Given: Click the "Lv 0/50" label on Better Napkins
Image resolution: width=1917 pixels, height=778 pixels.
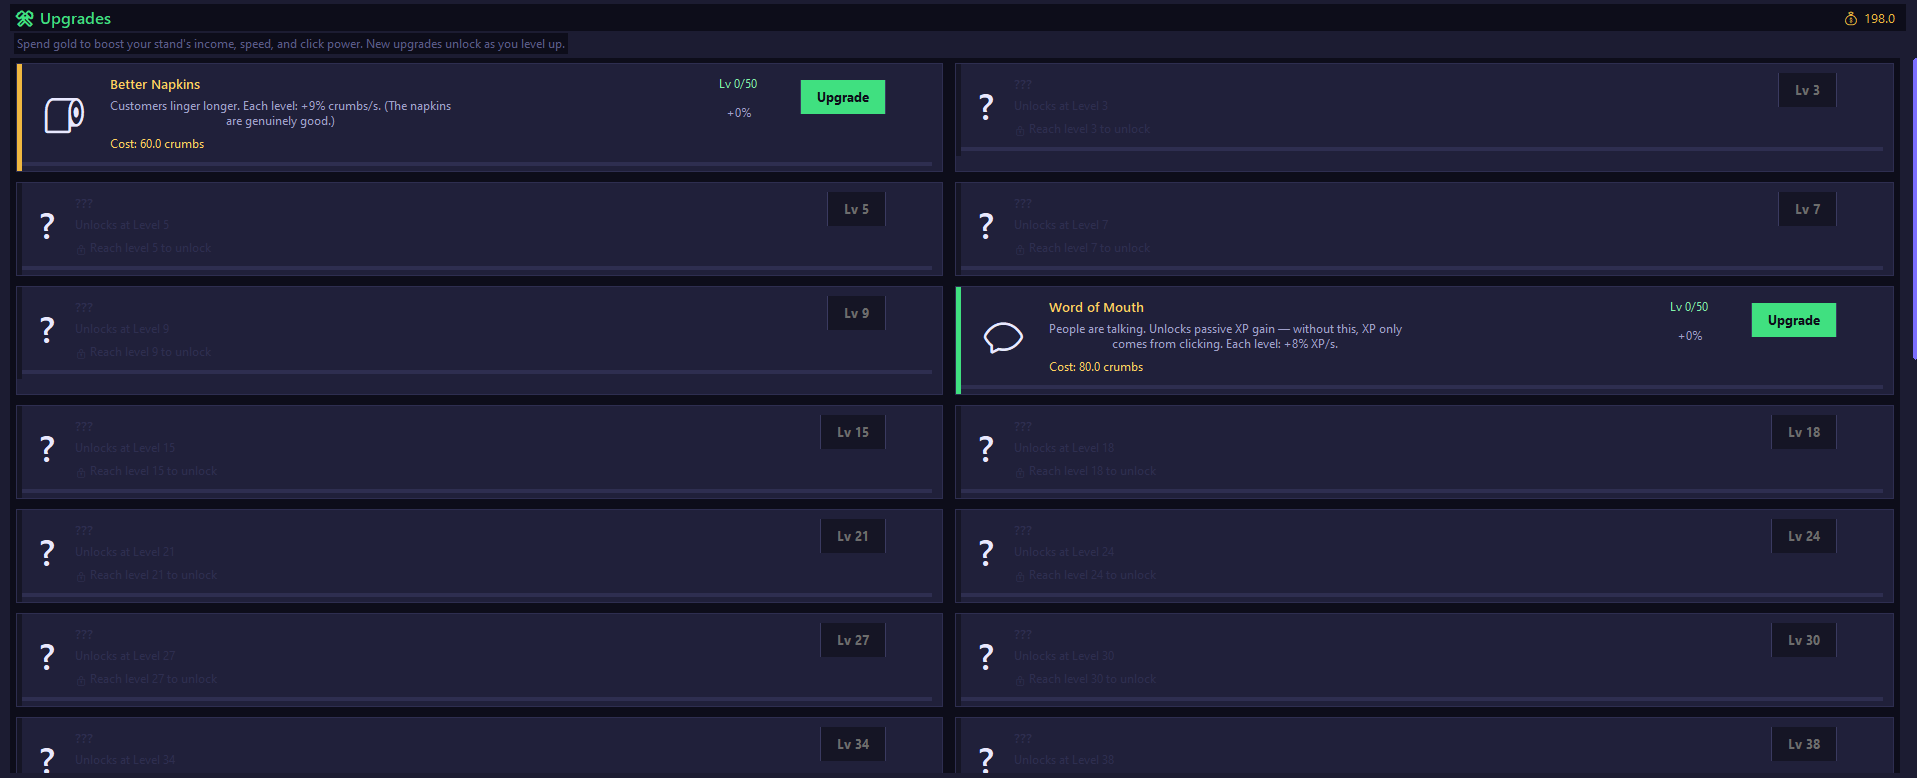Looking at the screenshot, I should tap(738, 84).
